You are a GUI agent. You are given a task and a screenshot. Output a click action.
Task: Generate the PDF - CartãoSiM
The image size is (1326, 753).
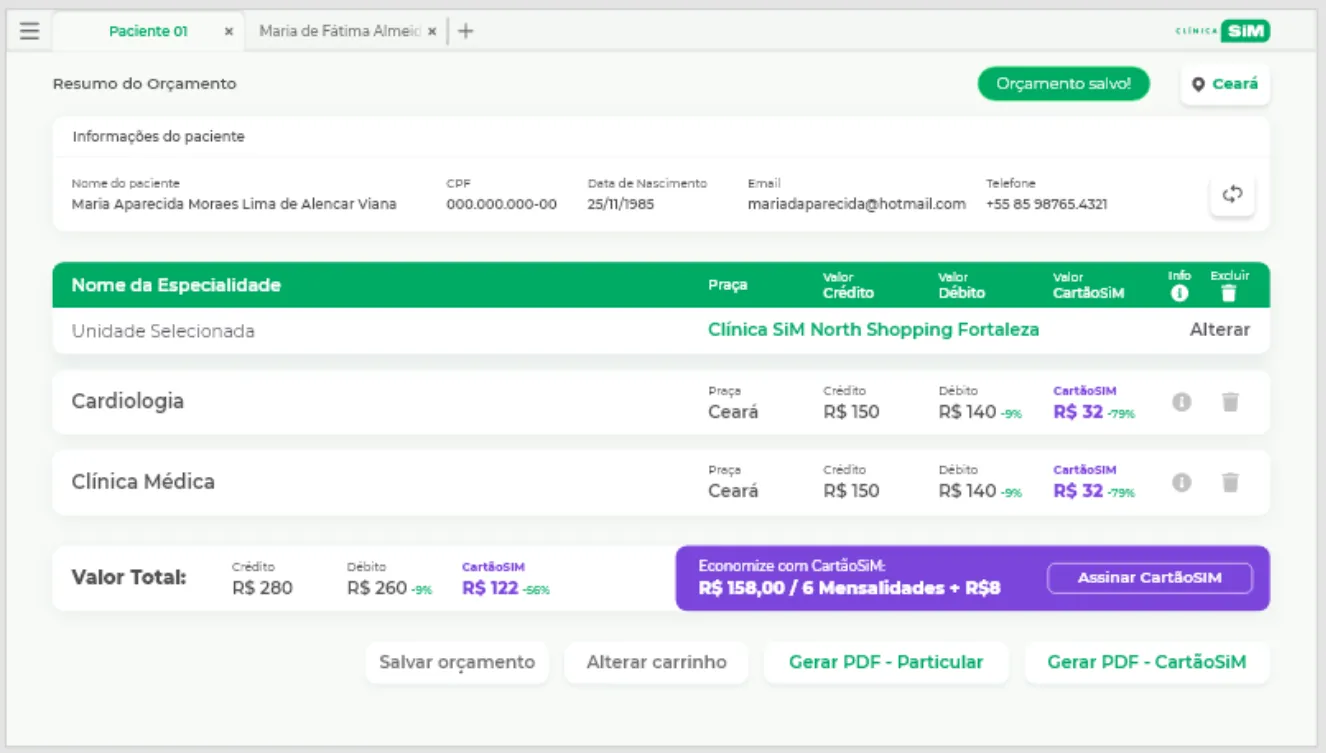point(1146,662)
